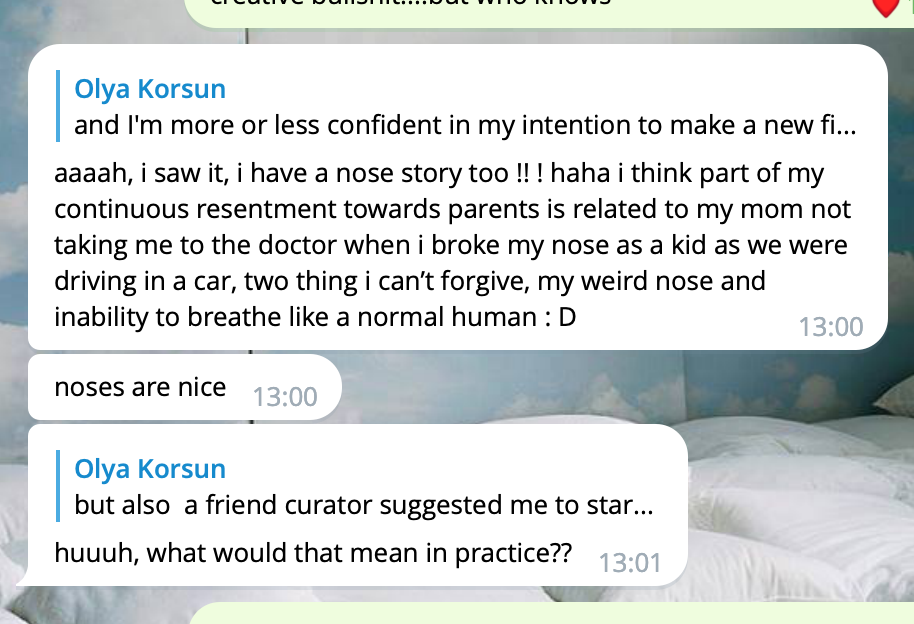
Task: Click the blue bar beside the first quote
Action: coord(59,107)
